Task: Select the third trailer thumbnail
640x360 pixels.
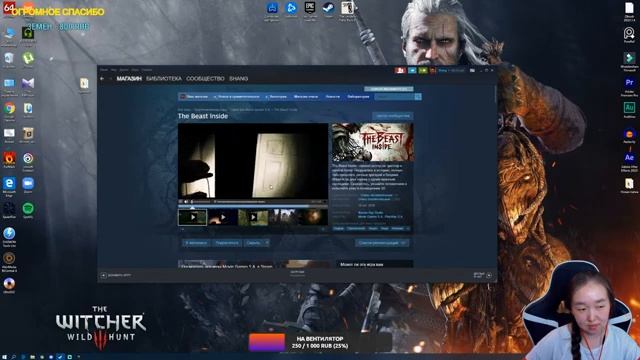Action: [253, 217]
